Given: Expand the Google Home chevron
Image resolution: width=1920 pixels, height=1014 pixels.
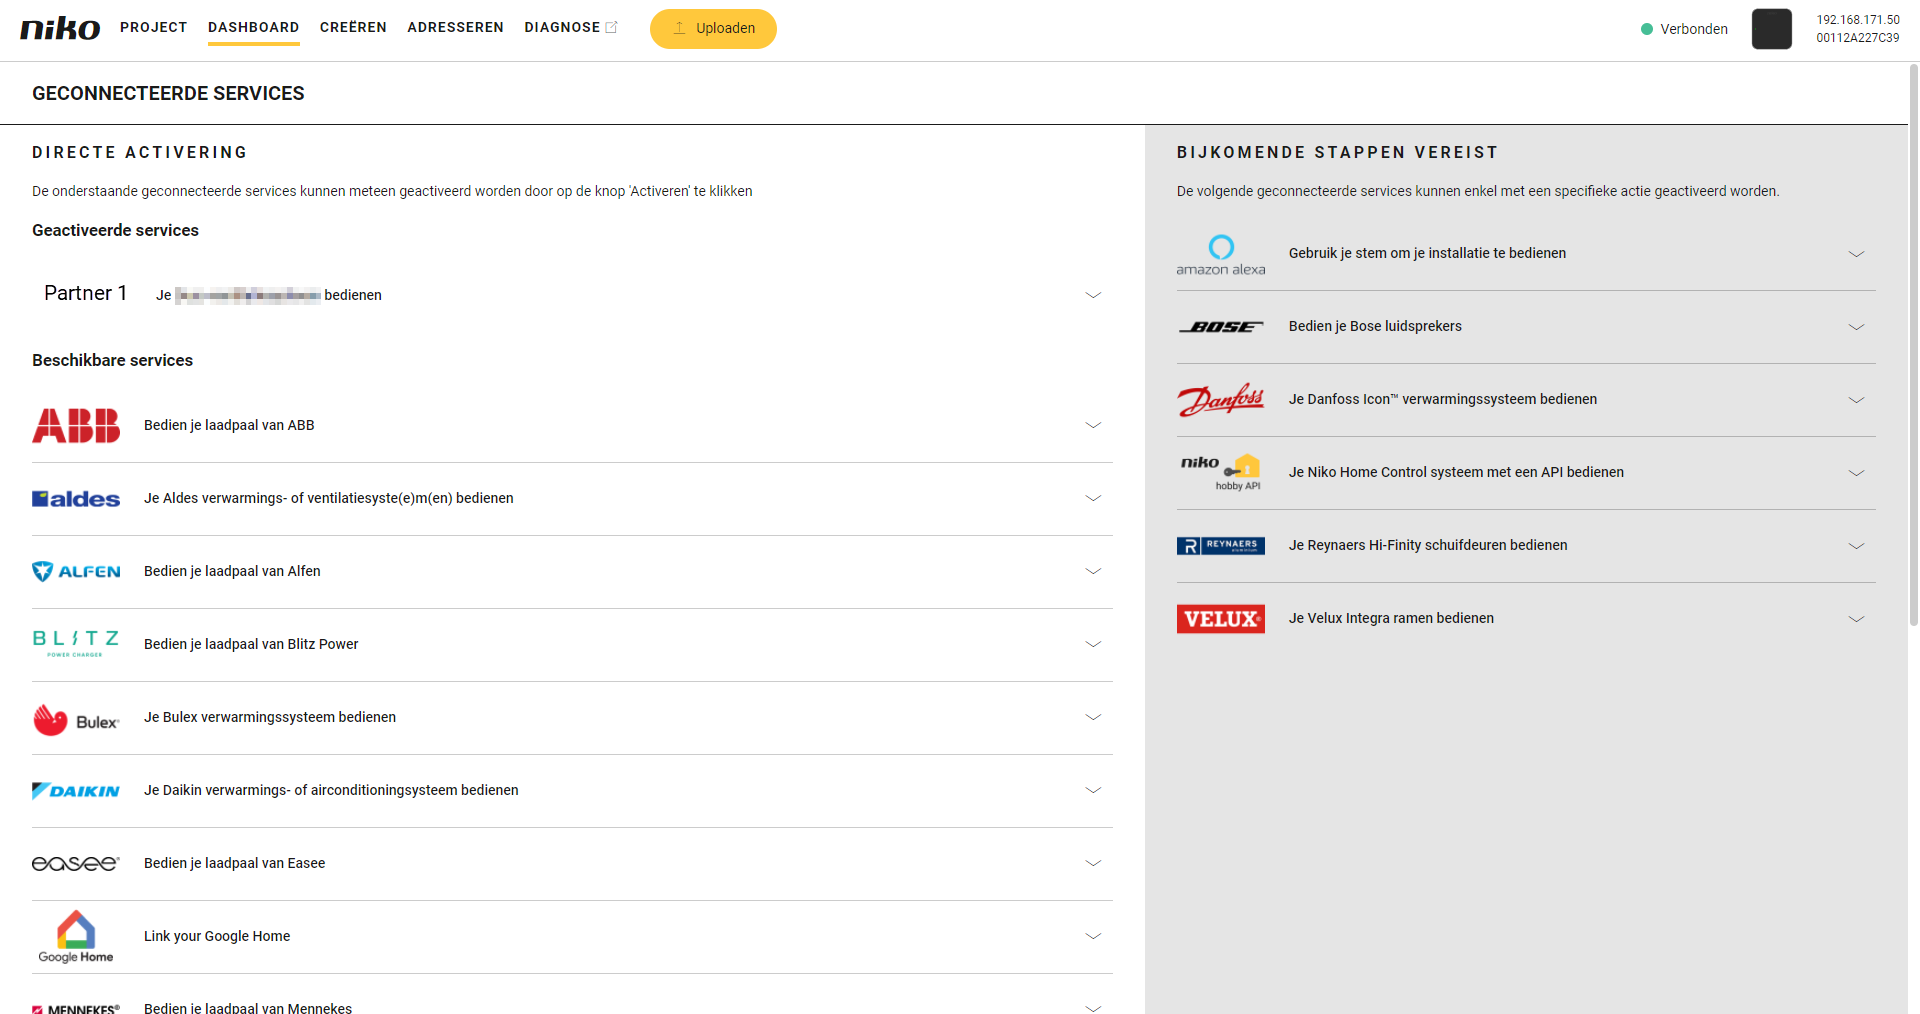Looking at the screenshot, I should (1093, 936).
